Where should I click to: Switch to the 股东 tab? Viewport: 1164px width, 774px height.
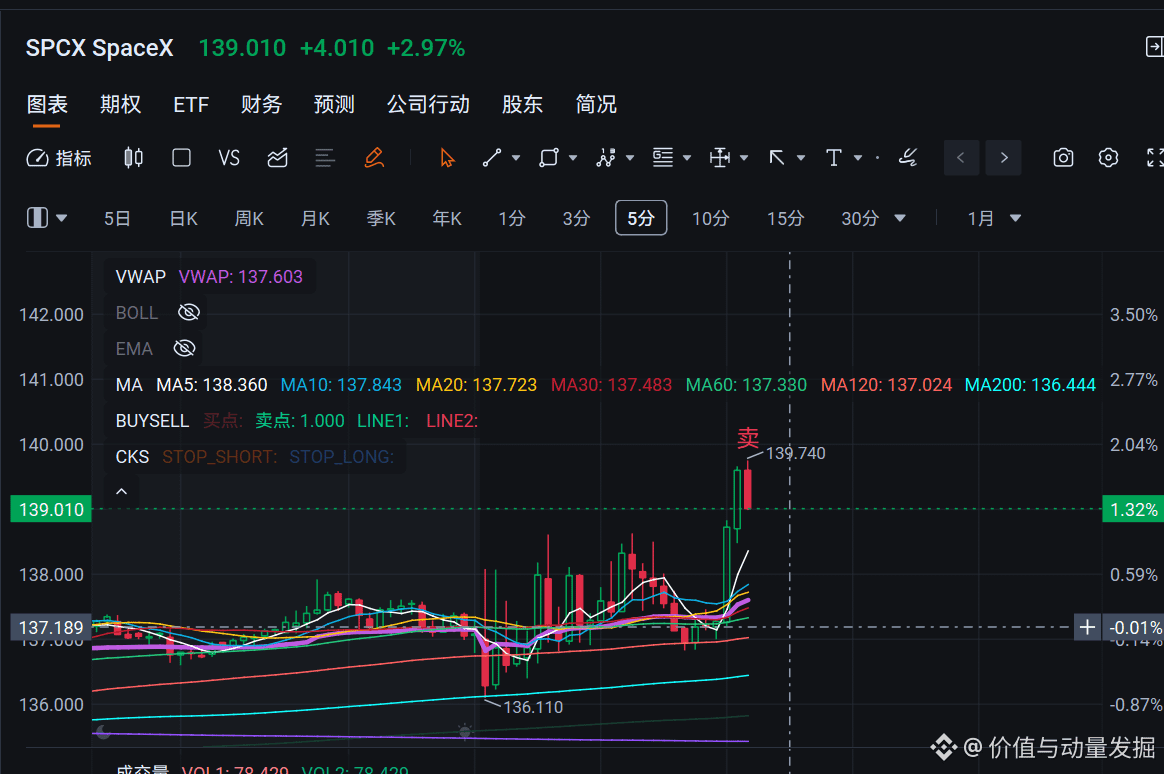[x=523, y=105]
